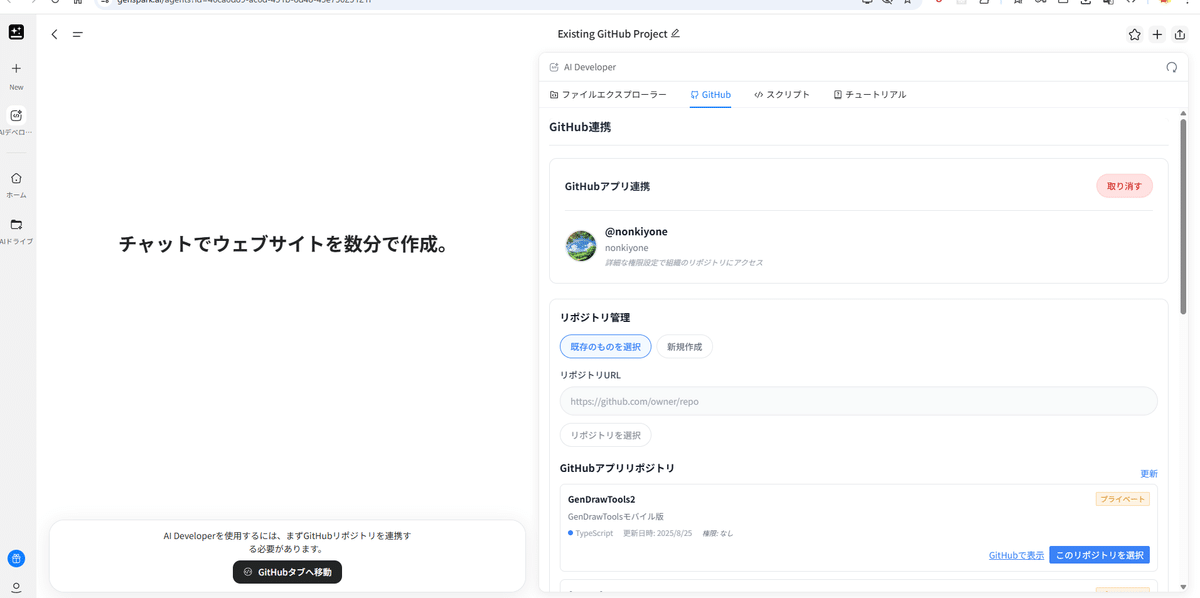Click the リポジトリを選択 button

point(605,435)
